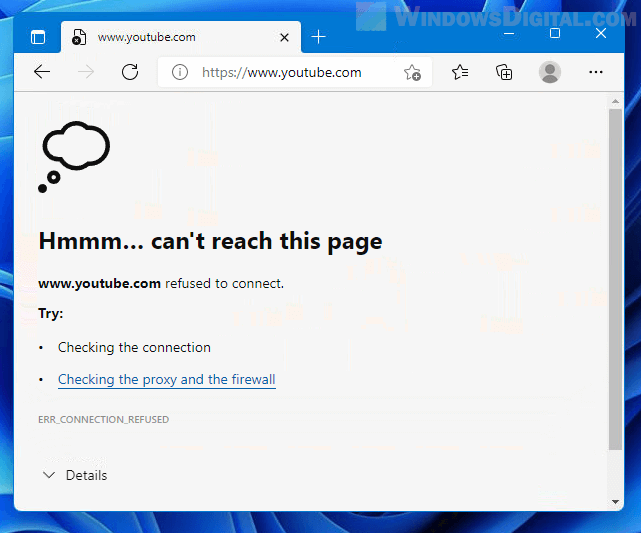The image size is (641, 533).
Task: Close the Edge browser window
Action: tap(601, 33)
